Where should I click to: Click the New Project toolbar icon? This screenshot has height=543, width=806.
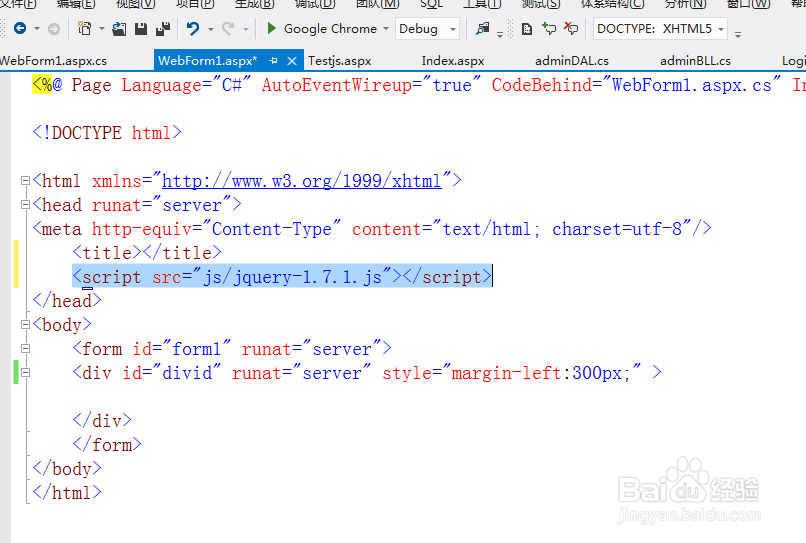click(84, 28)
